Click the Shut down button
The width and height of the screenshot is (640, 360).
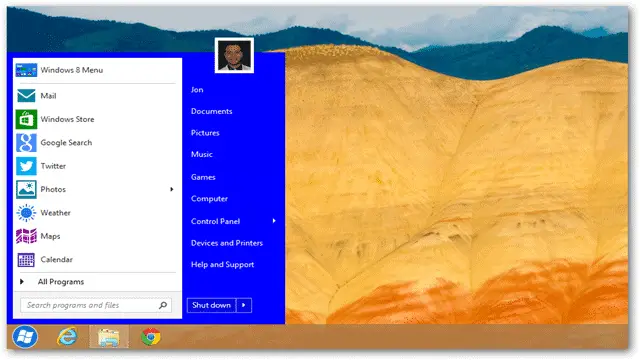click(211, 305)
